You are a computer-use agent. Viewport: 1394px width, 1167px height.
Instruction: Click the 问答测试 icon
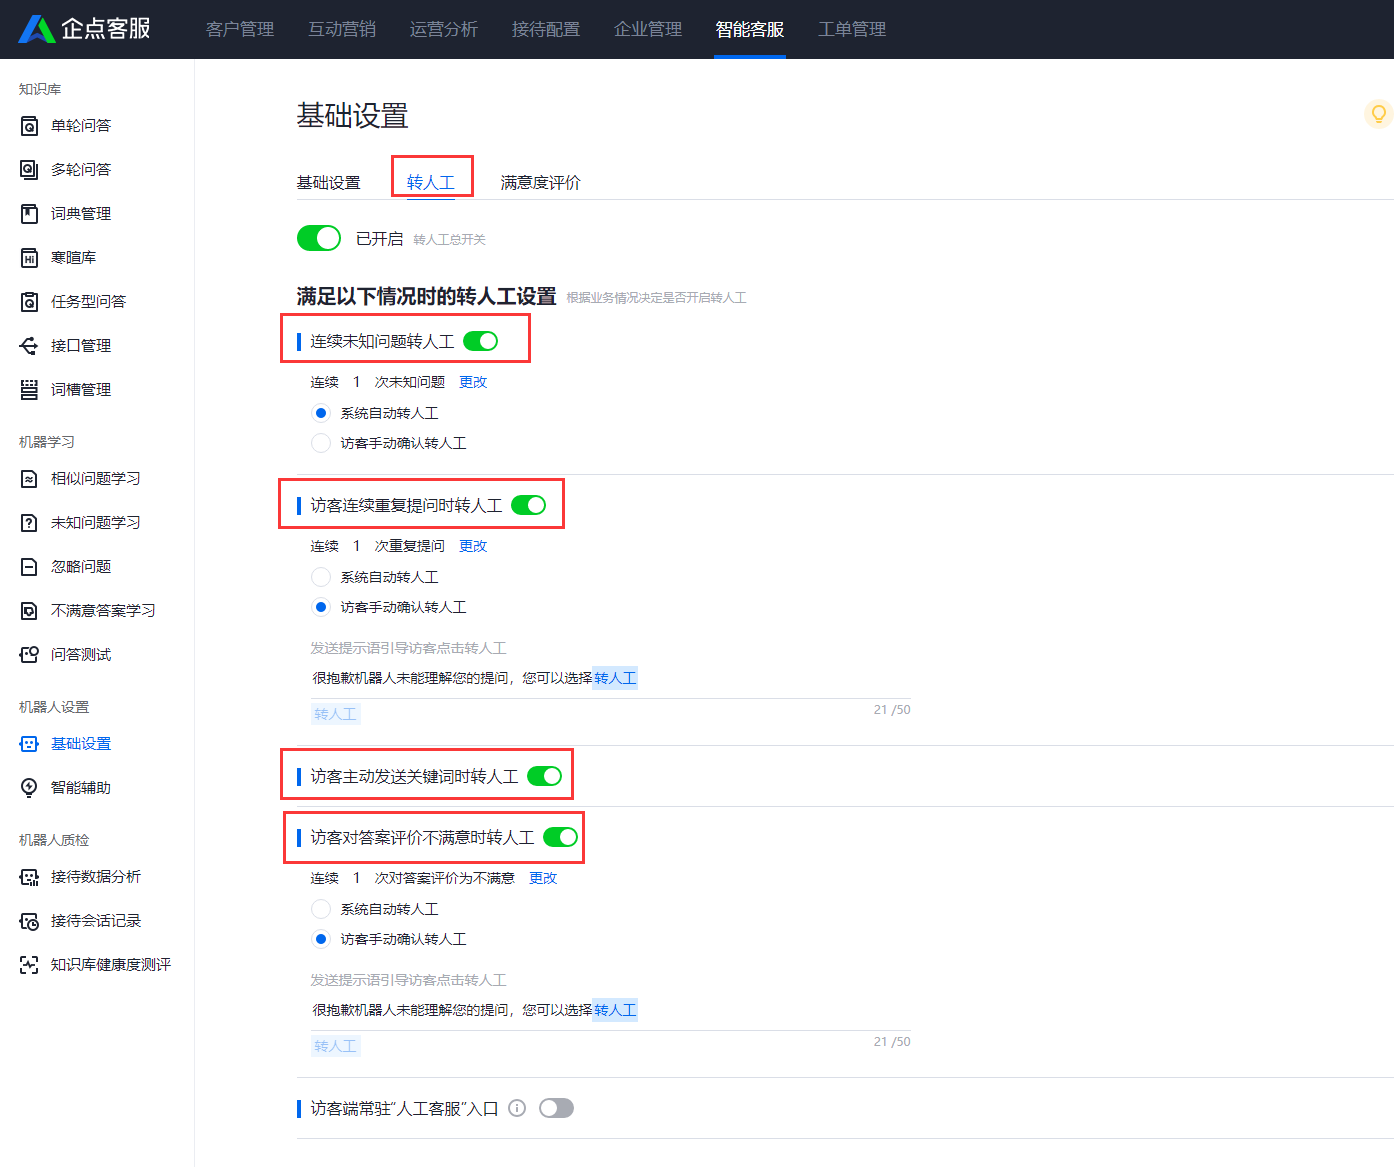tap(30, 655)
